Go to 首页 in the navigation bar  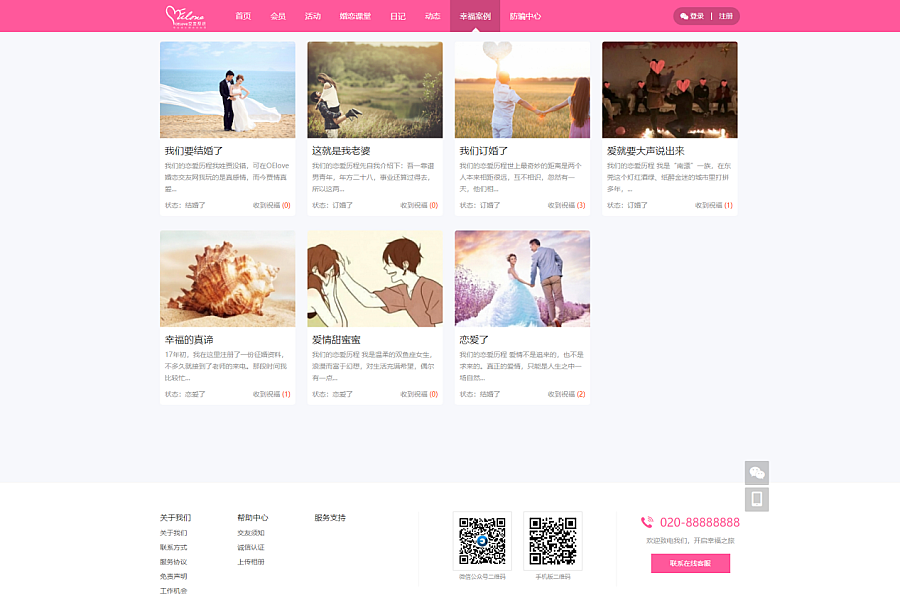(x=243, y=16)
